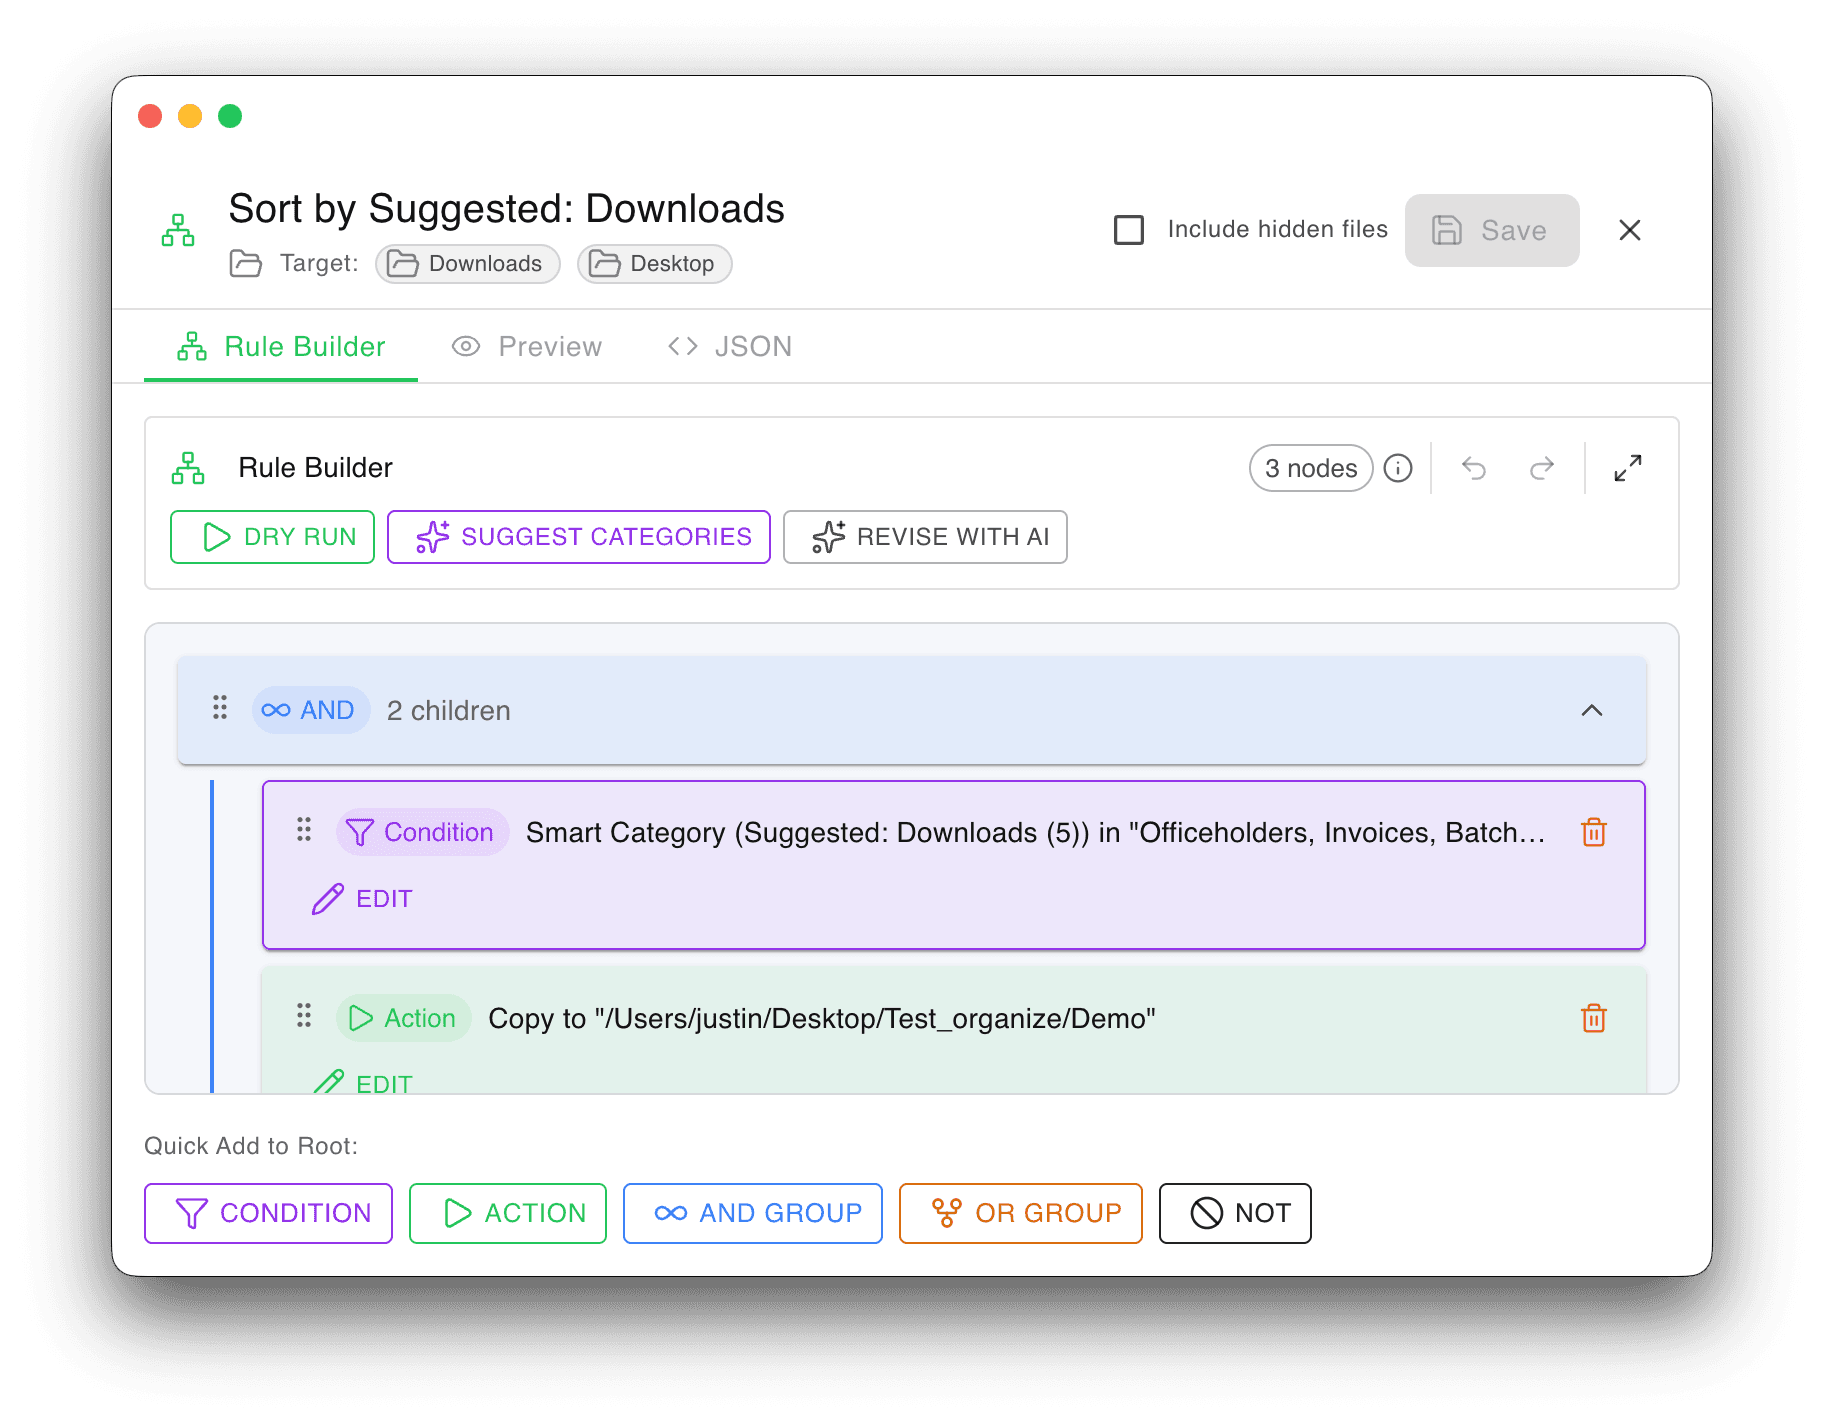Select the Downloads target folder chip
The height and width of the screenshot is (1424, 1824).
468,264
